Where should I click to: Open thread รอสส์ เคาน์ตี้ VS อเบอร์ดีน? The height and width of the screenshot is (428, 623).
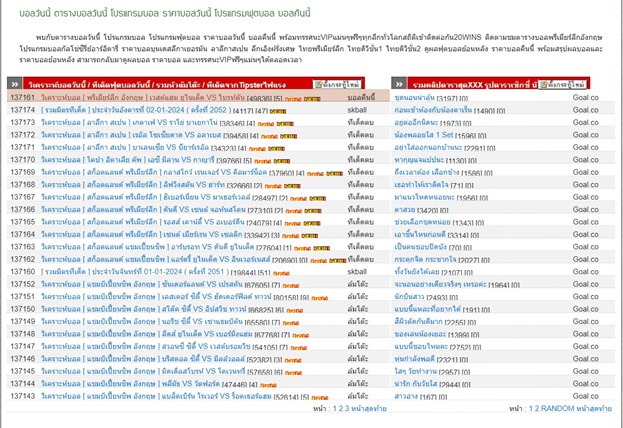point(143,222)
